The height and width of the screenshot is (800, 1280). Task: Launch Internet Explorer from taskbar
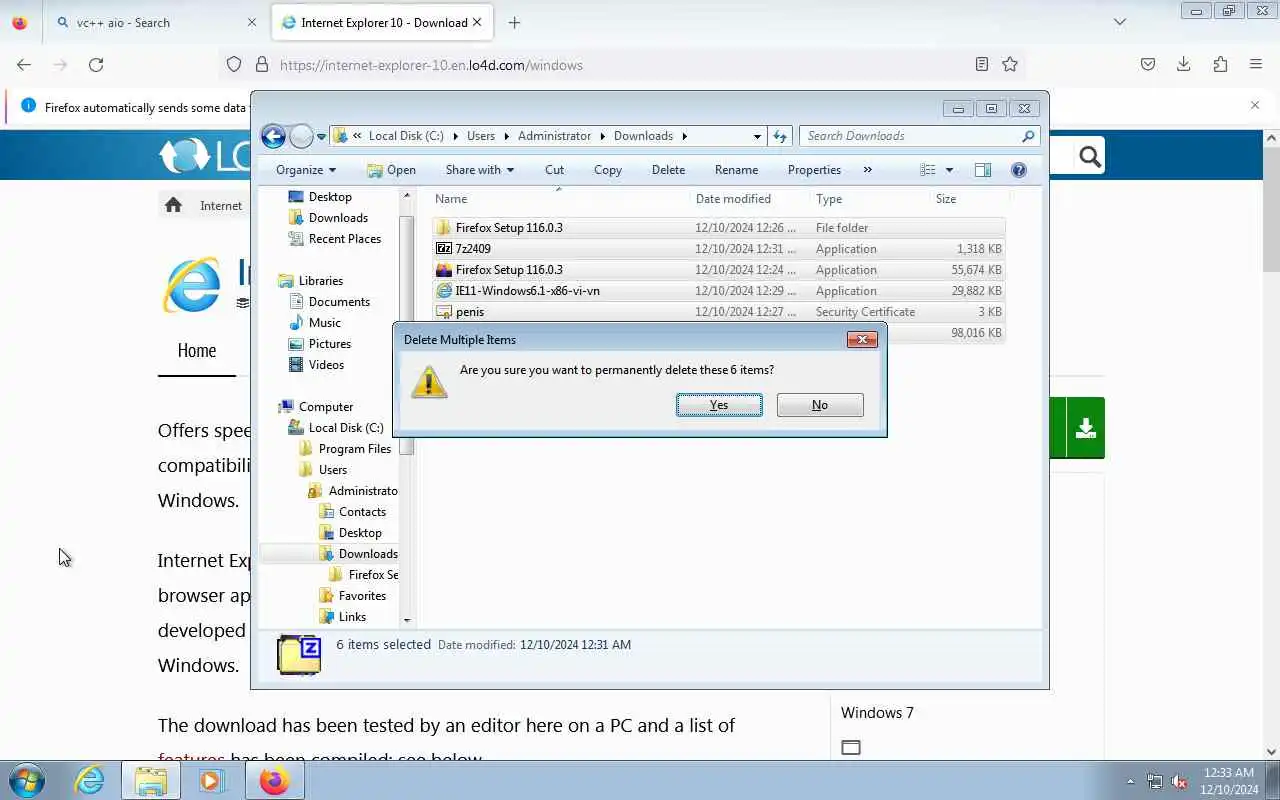tap(89, 780)
